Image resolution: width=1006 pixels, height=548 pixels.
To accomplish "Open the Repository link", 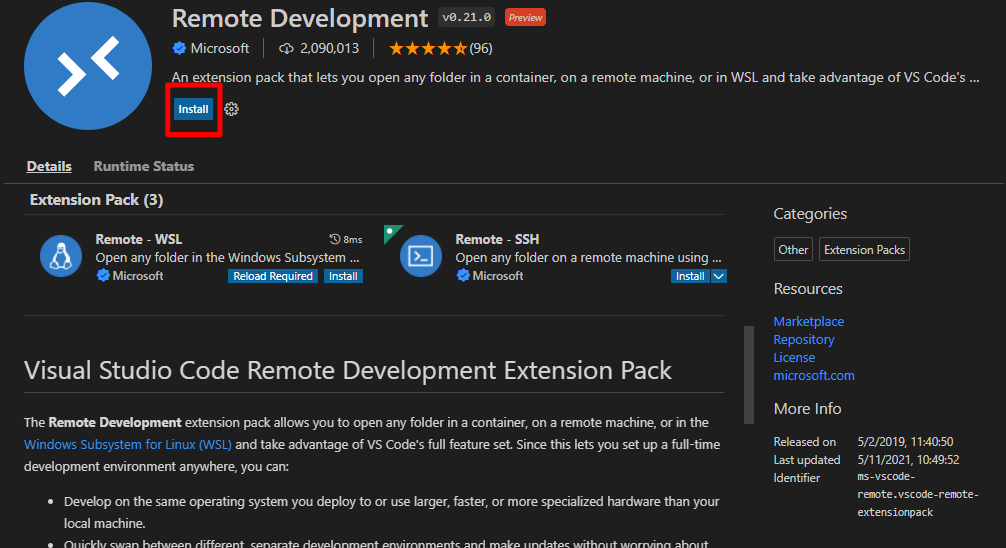I will (x=803, y=339).
